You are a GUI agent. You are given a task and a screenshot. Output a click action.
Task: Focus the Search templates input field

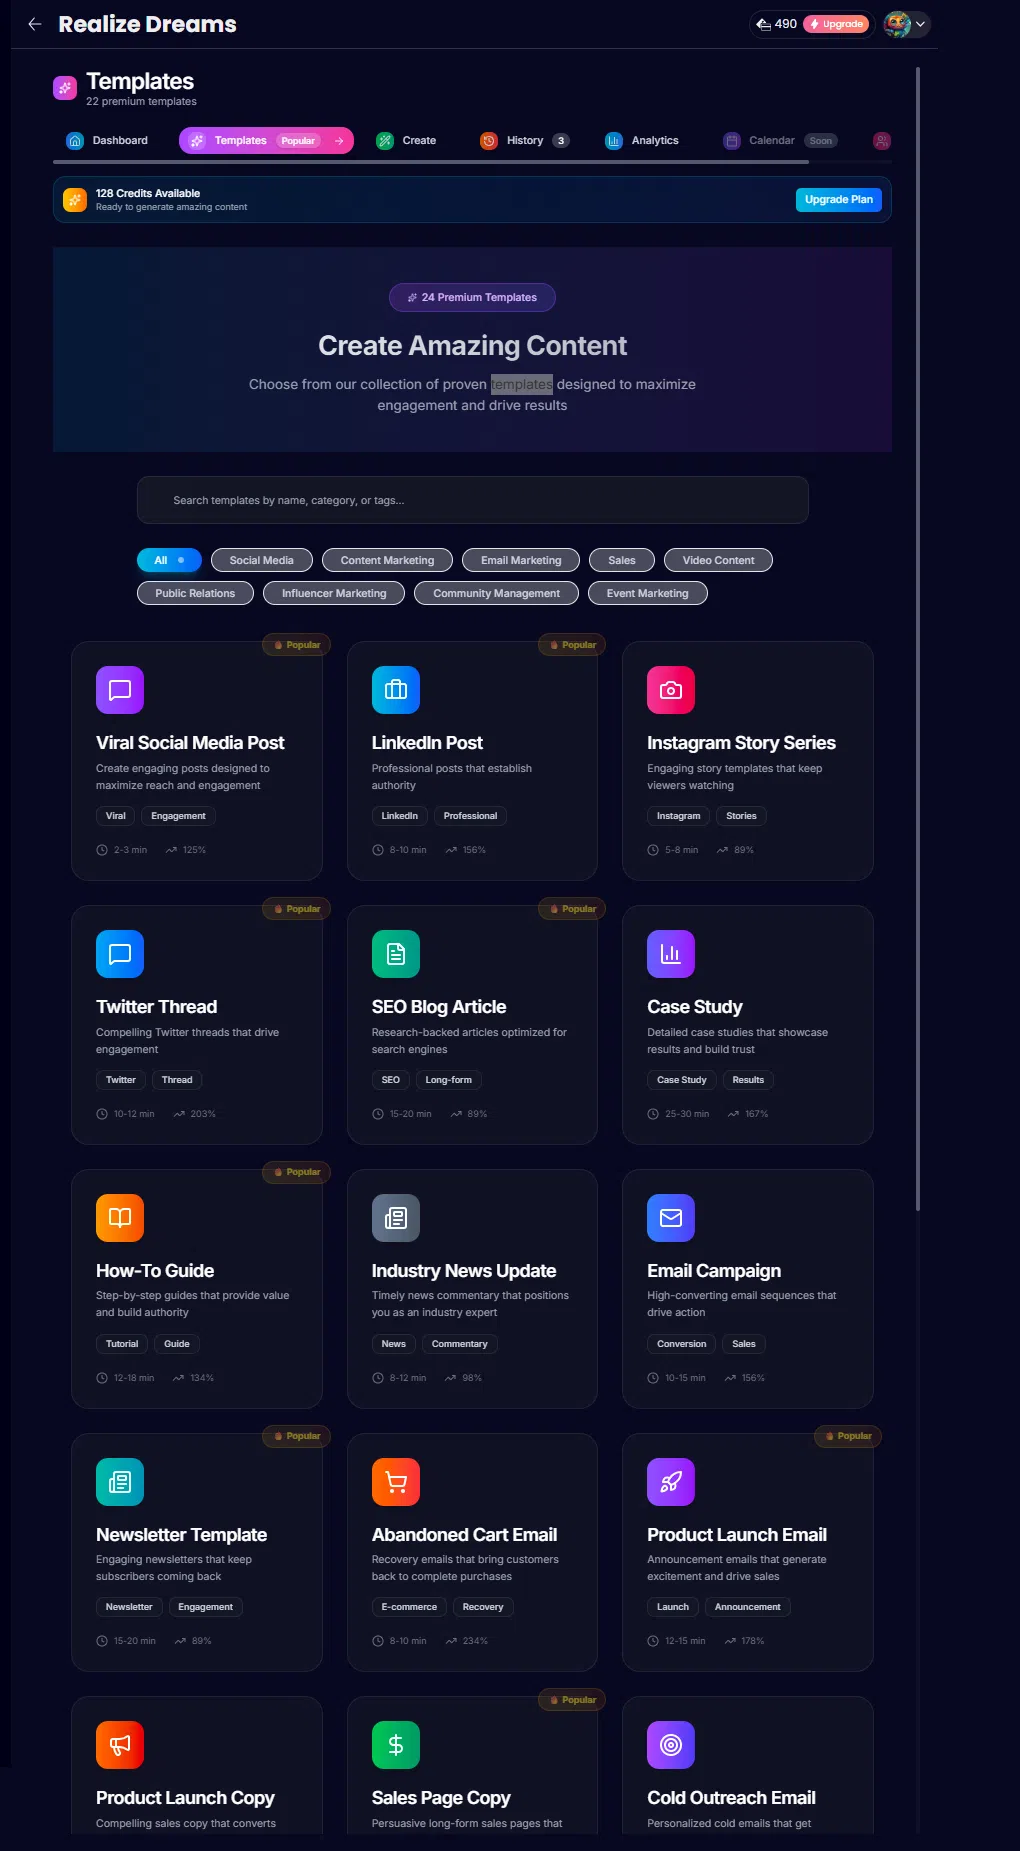[472, 500]
